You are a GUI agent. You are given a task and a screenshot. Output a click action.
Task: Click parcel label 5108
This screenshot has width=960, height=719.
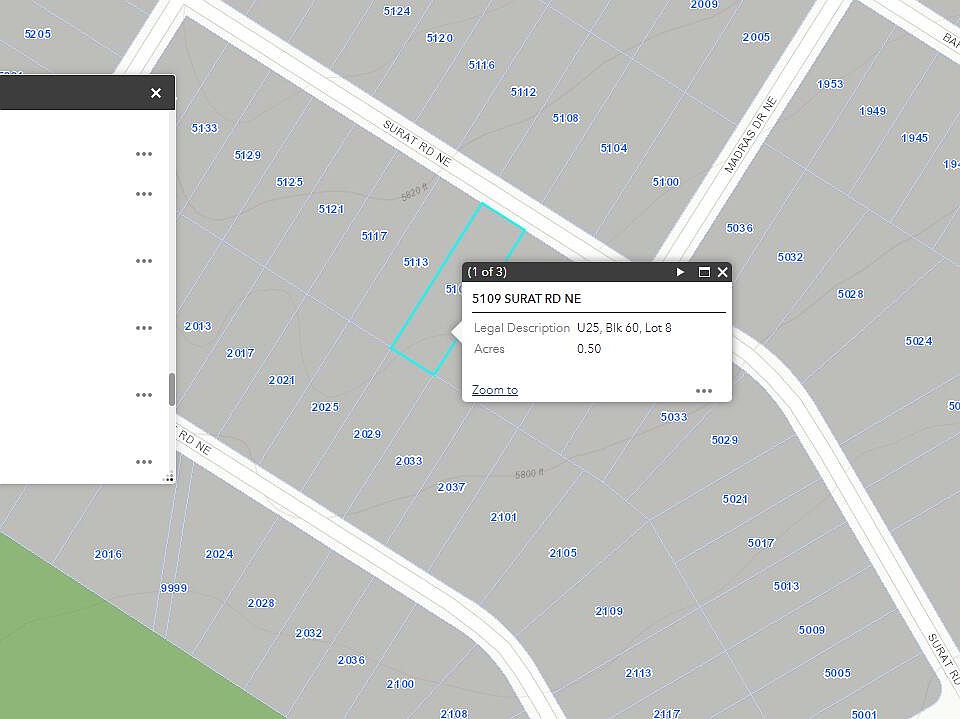pos(566,118)
